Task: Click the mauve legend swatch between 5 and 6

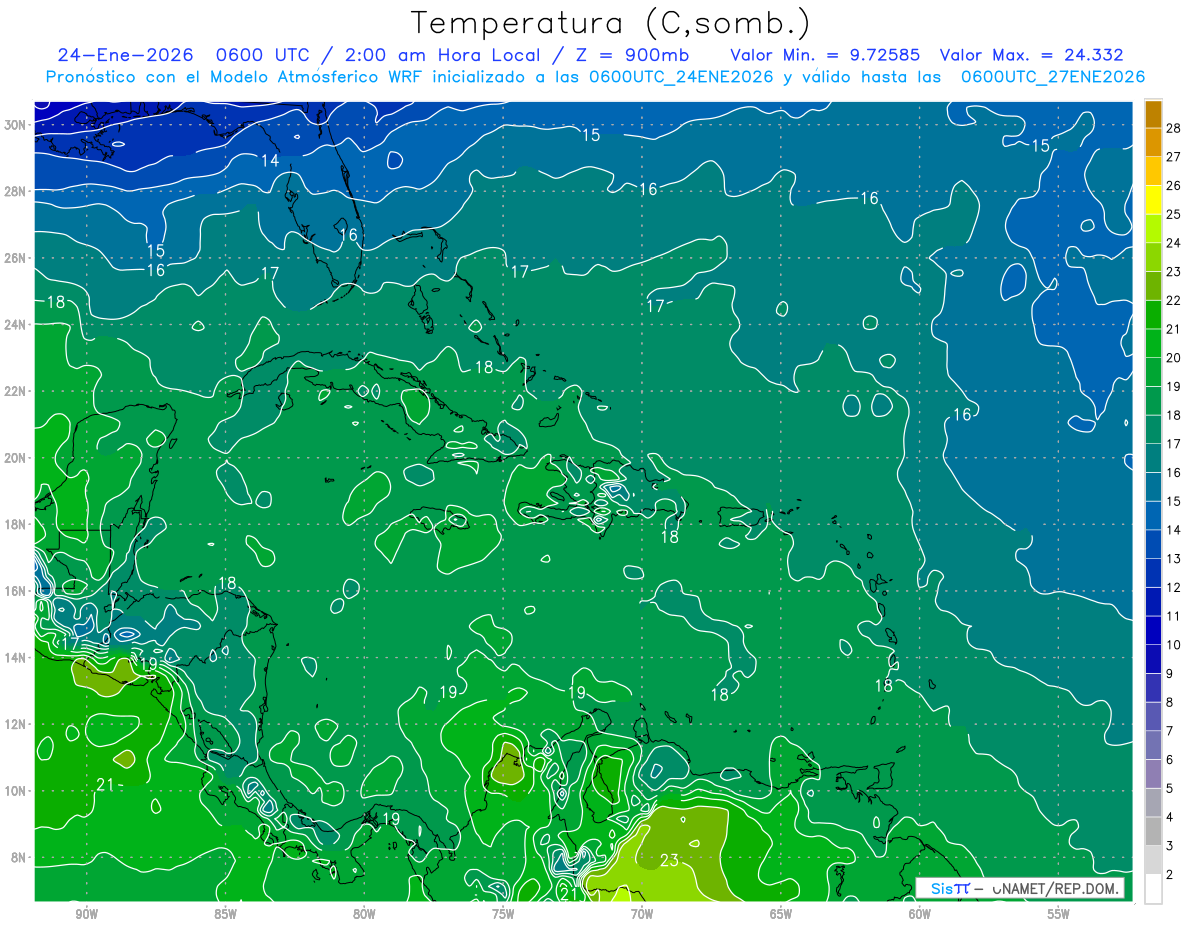Action: pos(1153,774)
